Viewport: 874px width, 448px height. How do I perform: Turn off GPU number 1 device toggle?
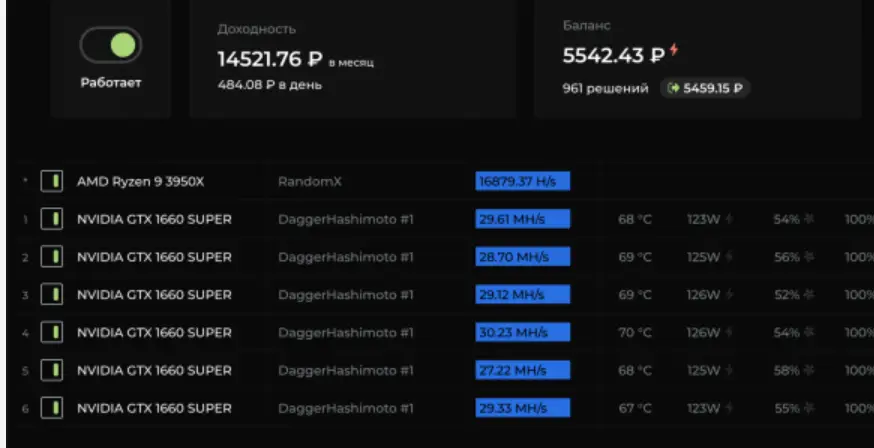[51, 219]
